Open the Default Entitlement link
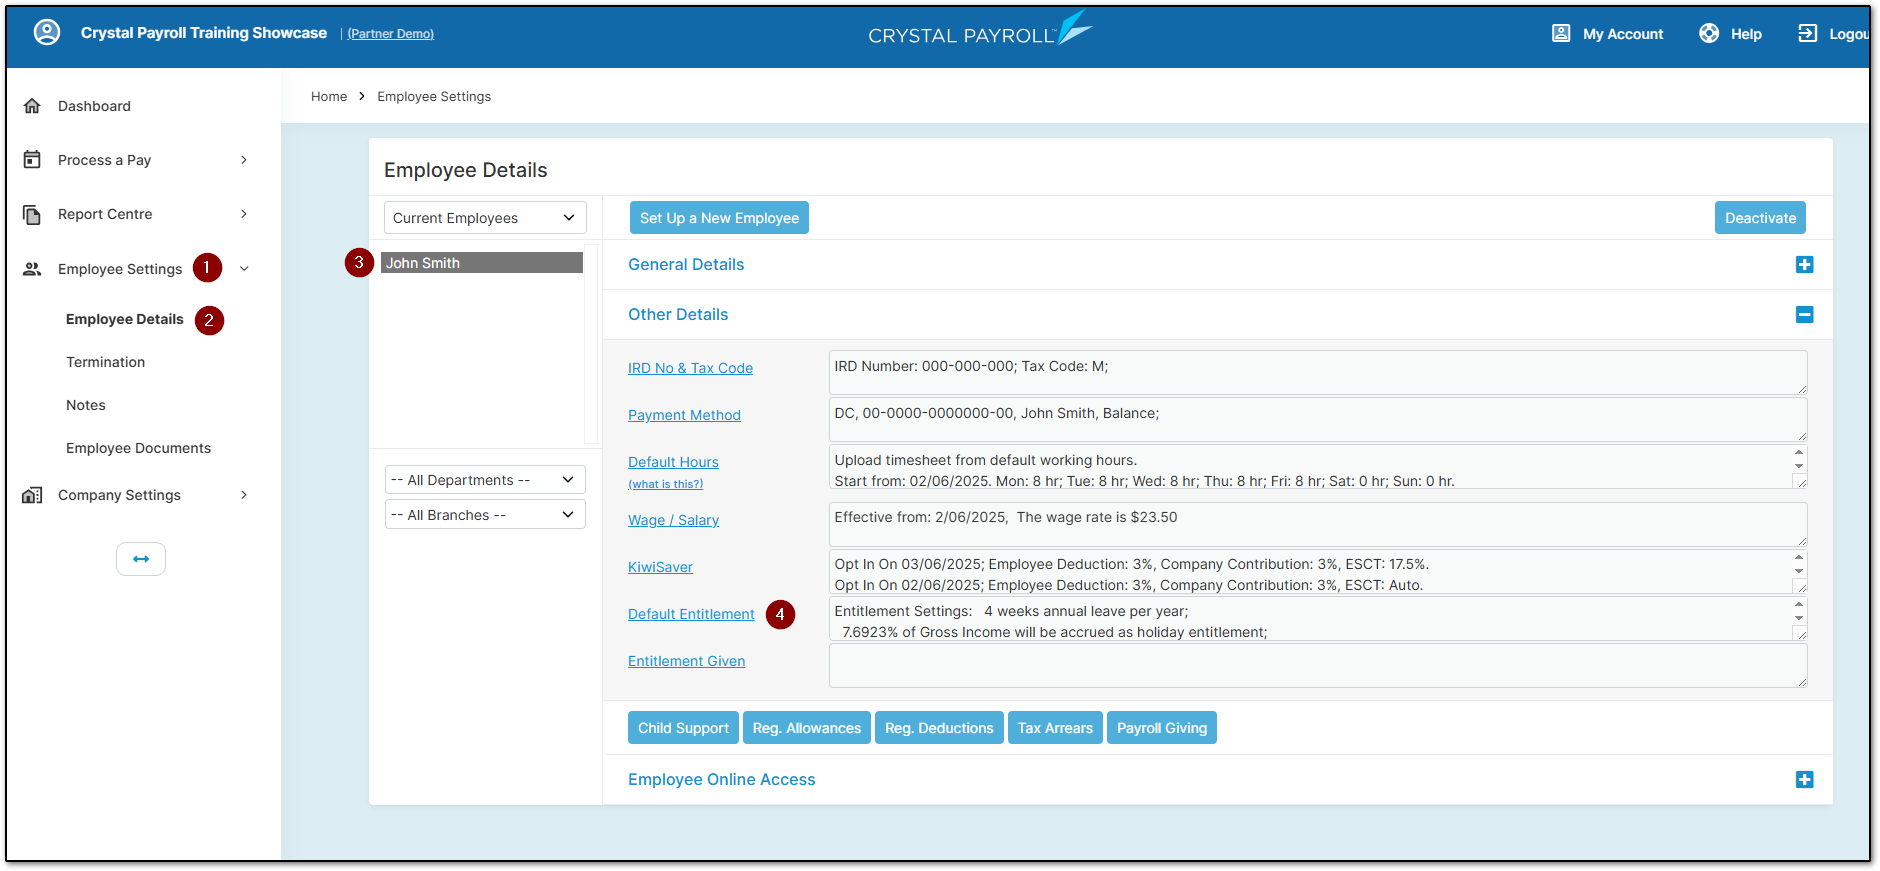Image resolution: width=1880 pixels, height=871 pixels. pos(691,614)
